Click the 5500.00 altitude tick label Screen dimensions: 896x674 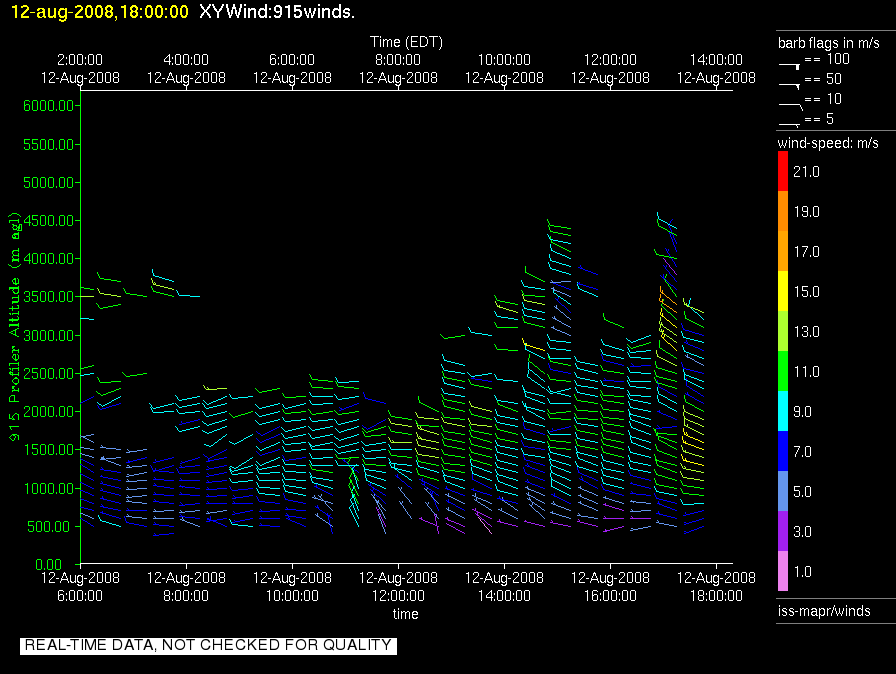point(49,145)
